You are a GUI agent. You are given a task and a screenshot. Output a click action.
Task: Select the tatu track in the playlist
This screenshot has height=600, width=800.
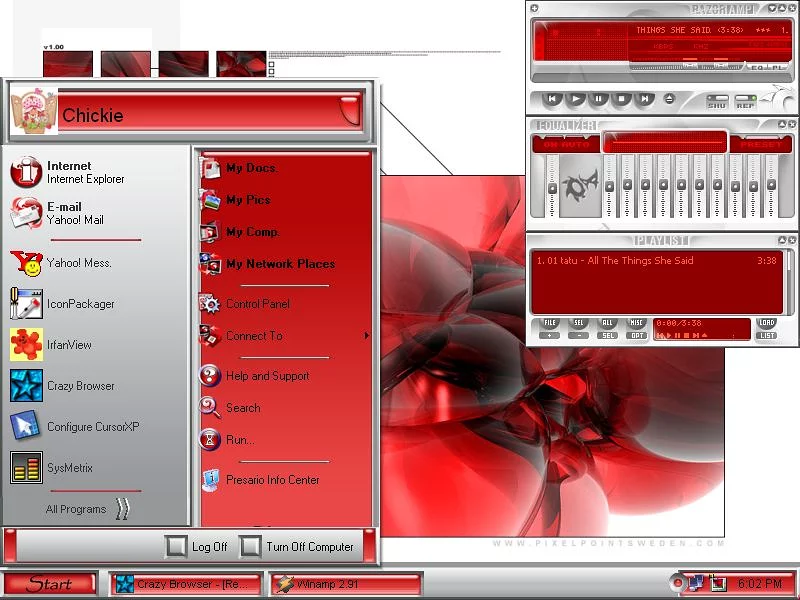coord(615,261)
